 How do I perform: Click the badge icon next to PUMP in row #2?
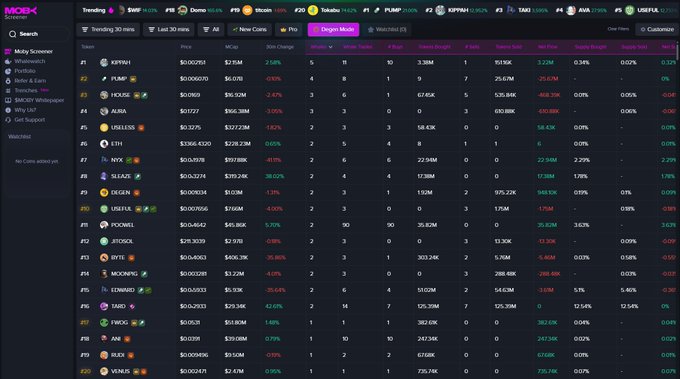pos(133,79)
